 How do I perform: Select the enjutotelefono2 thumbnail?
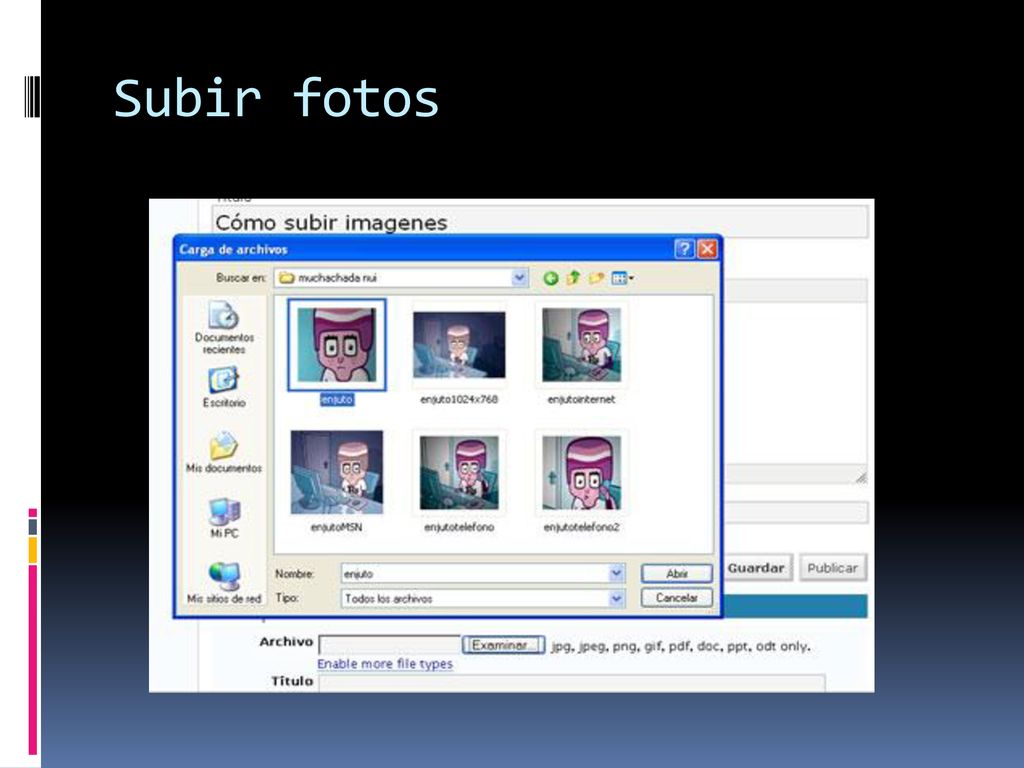pos(581,473)
